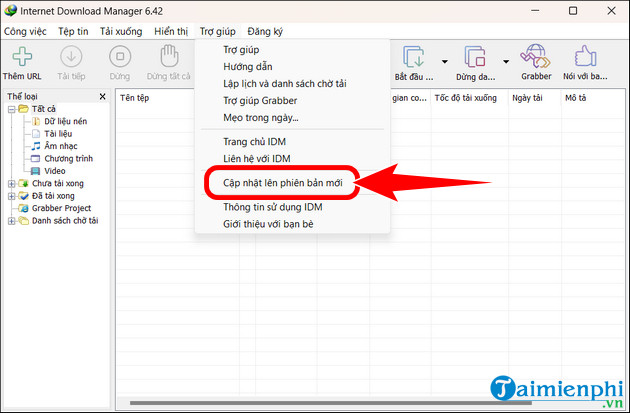This screenshot has width=630, height=413.
Task: Click the gian co... column header
Action: (x=410, y=98)
